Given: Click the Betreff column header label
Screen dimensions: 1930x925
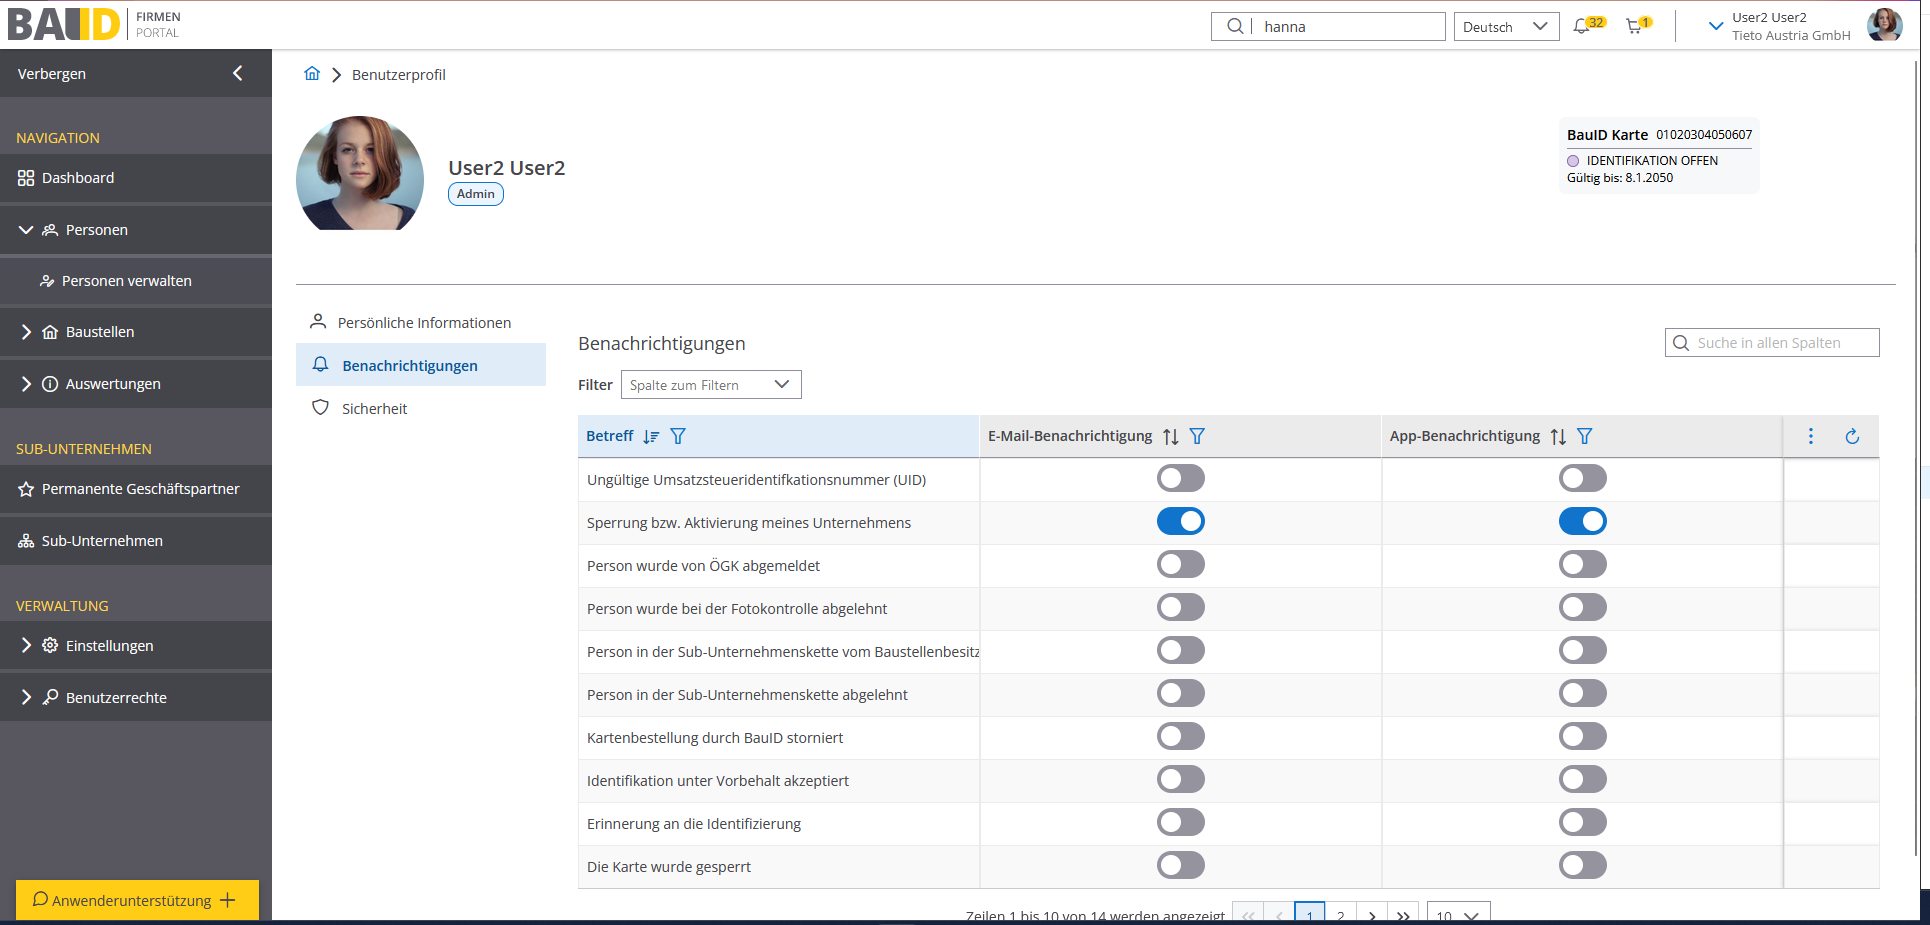Looking at the screenshot, I should 610,436.
